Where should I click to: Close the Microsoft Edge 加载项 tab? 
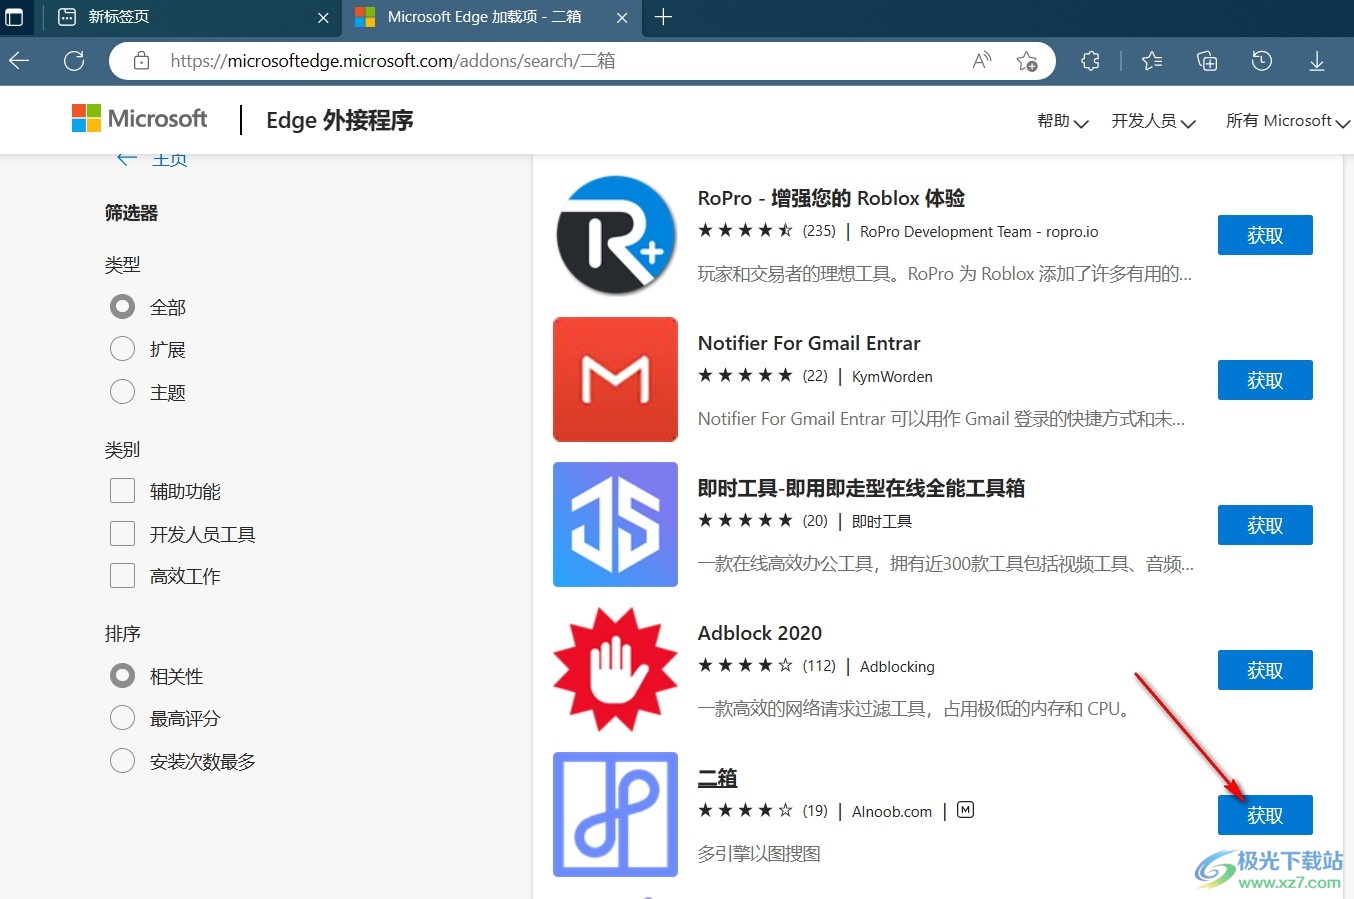click(x=622, y=17)
